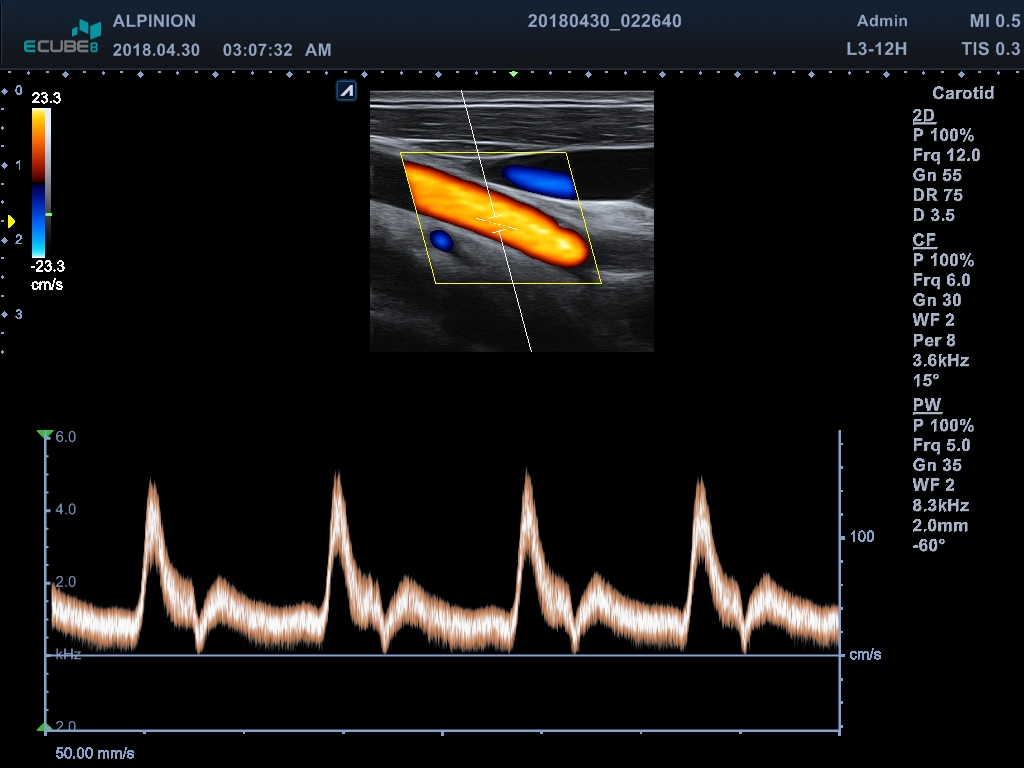The image size is (1024, 768).
Task: Select the 2D mode parameters heading
Action: [x=923, y=115]
